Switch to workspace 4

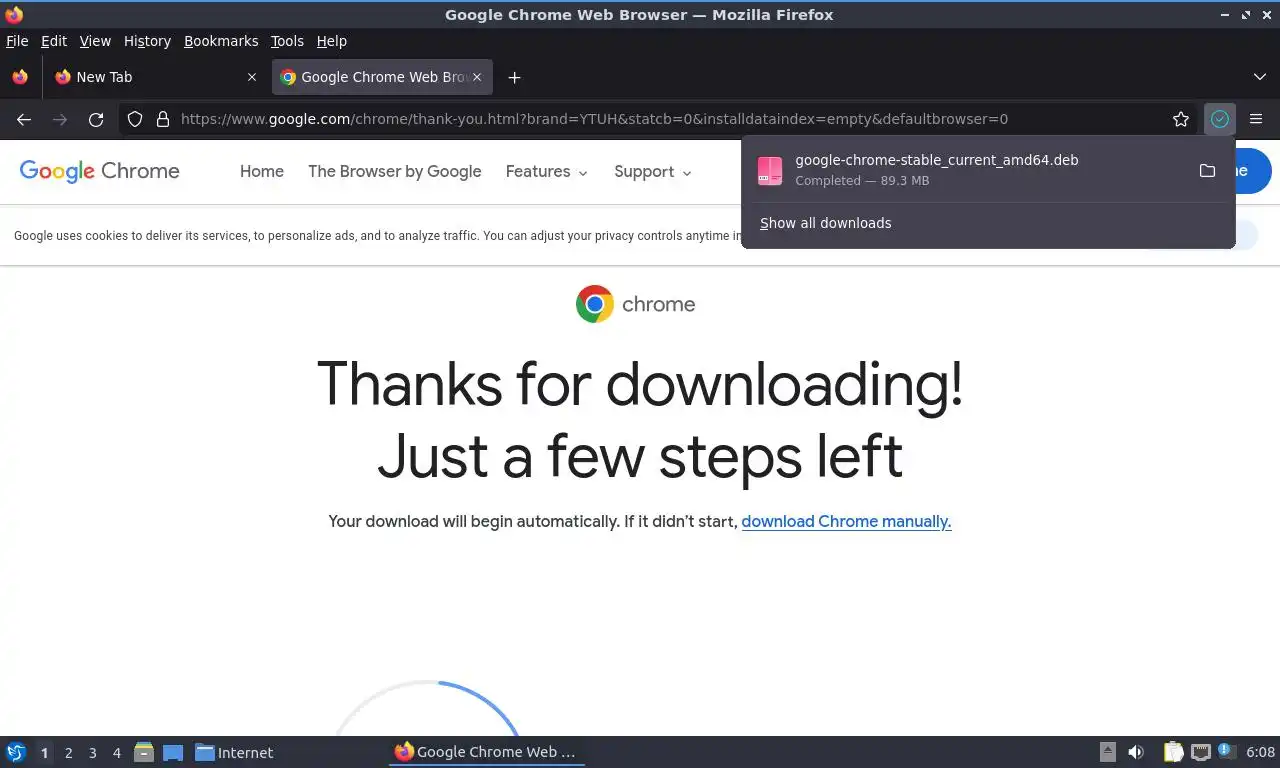[x=117, y=753]
